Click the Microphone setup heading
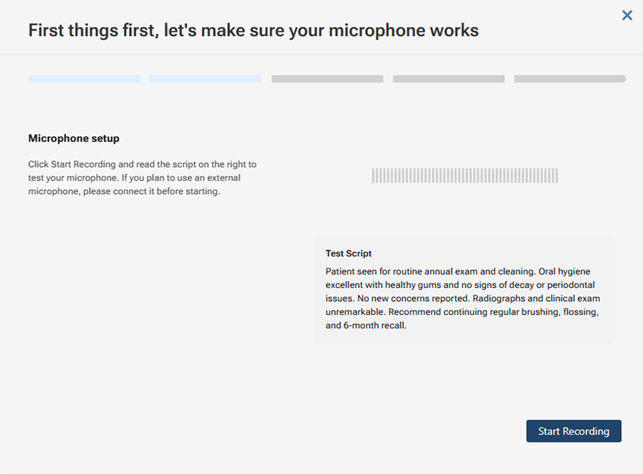Viewport: 643px width, 474px height. coord(74,138)
